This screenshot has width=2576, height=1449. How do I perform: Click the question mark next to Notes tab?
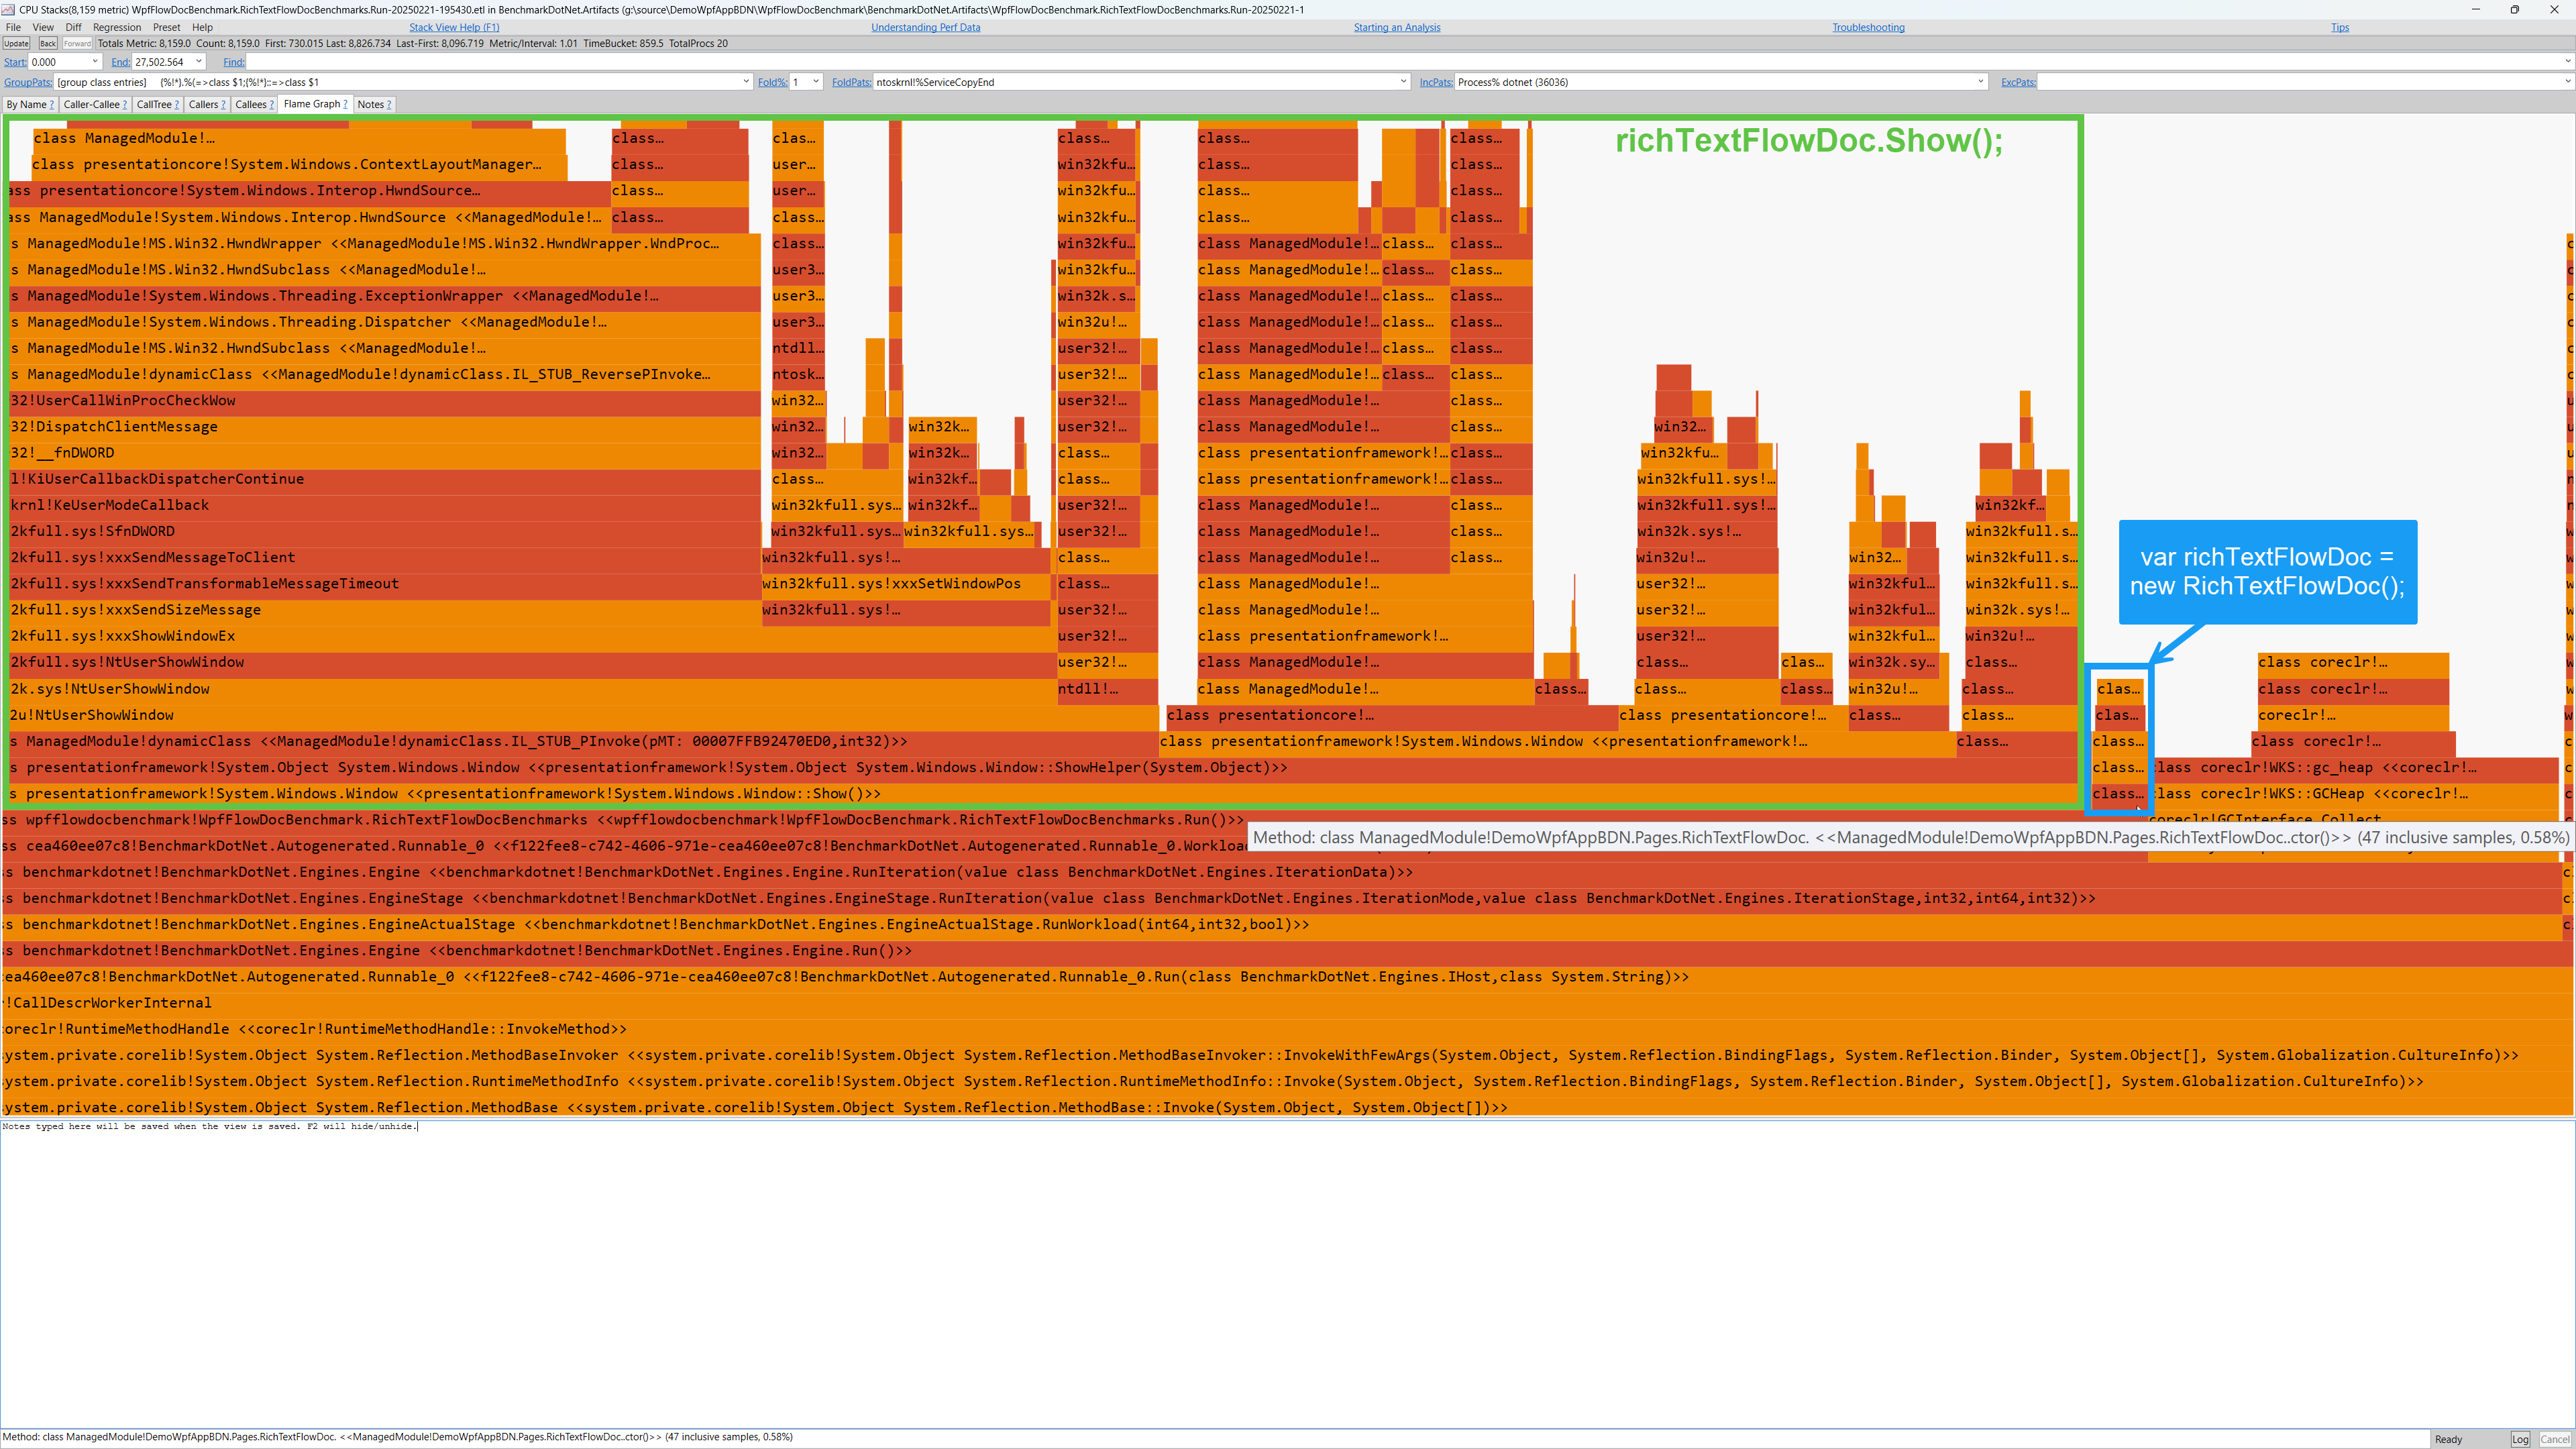389,105
